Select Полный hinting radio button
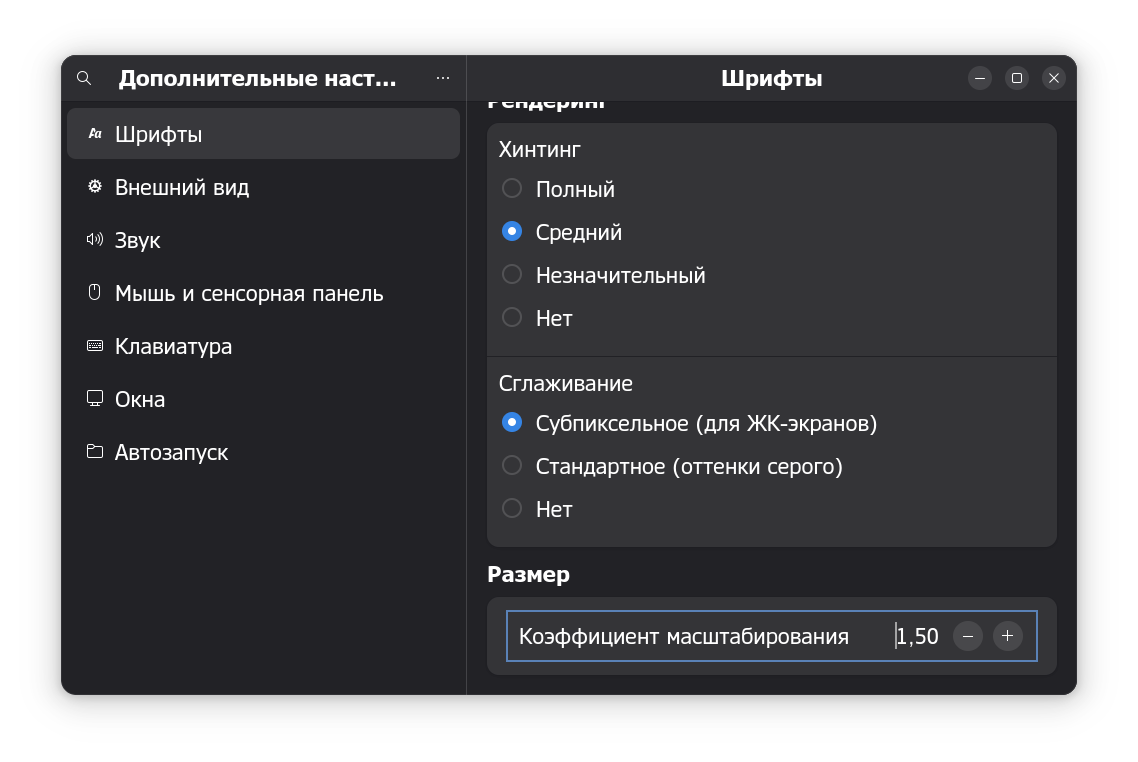1138x762 pixels. 512,189
